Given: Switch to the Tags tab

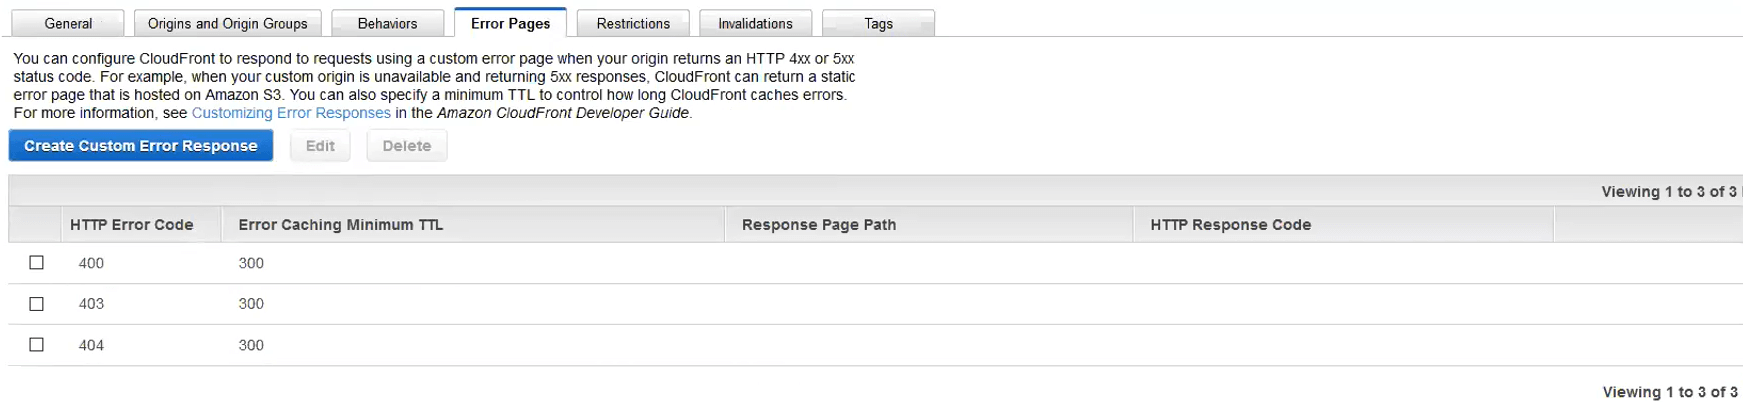Looking at the screenshot, I should 878,23.
